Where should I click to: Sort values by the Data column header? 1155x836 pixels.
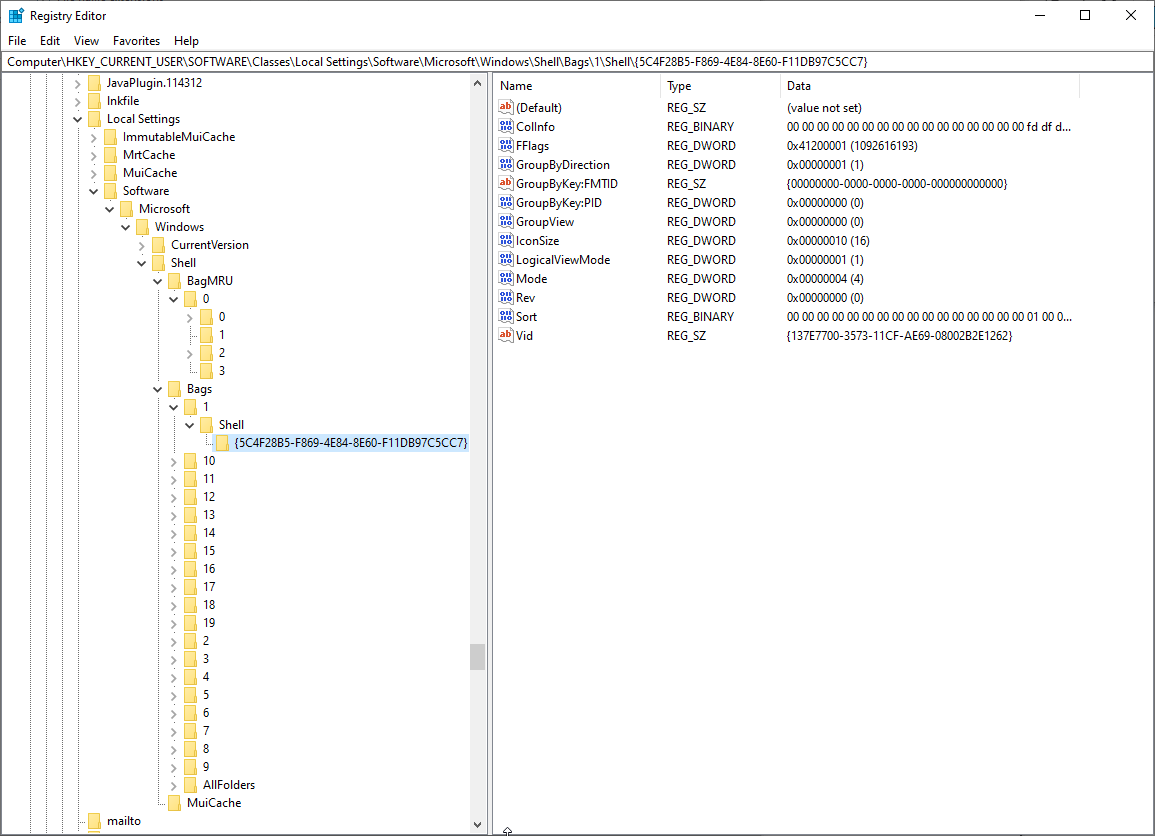pyautogui.click(x=930, y=85)
